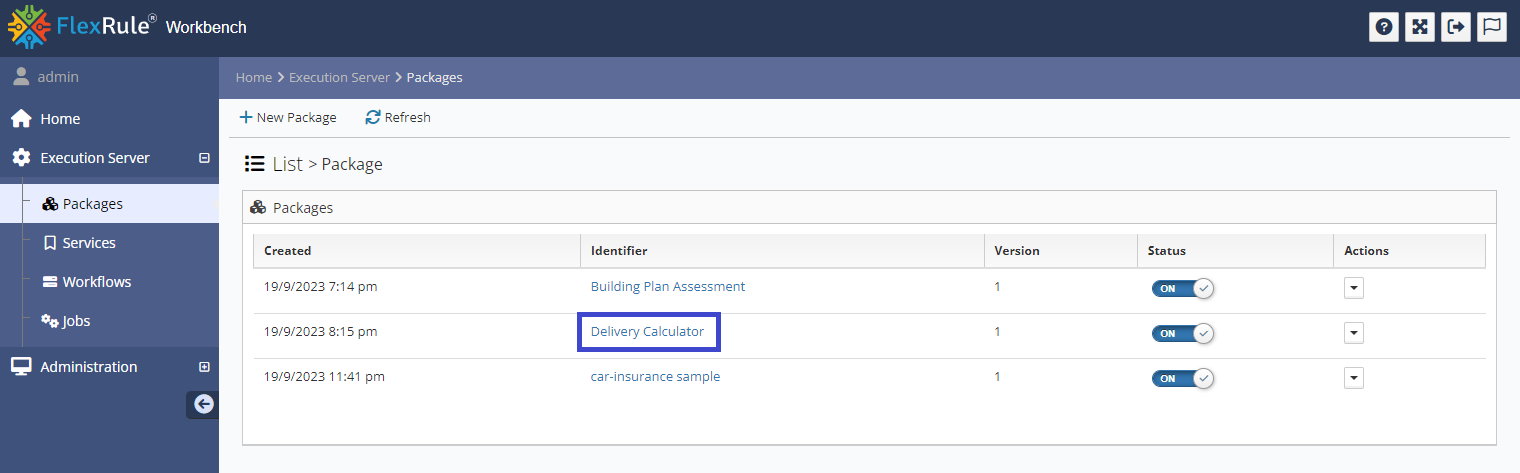
Task: Click the Workbench title text
Action: 206,27
